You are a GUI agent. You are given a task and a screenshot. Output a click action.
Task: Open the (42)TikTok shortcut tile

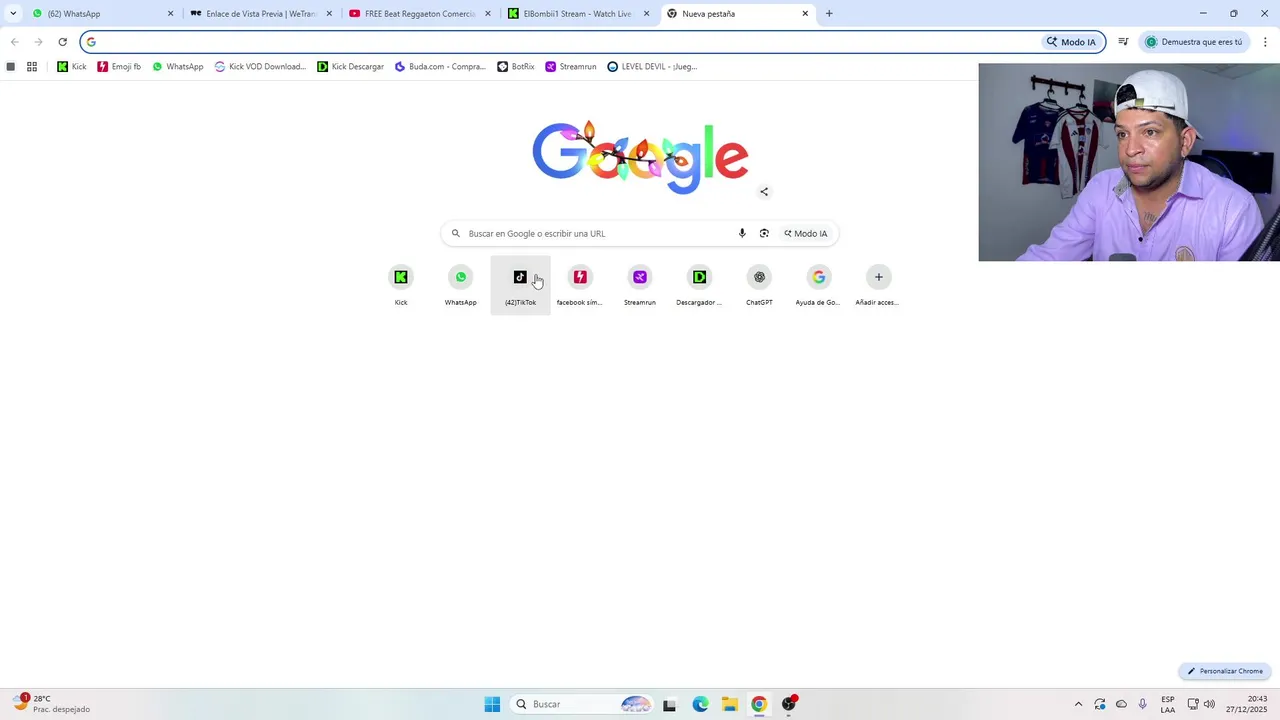click(x=520, y=285)
